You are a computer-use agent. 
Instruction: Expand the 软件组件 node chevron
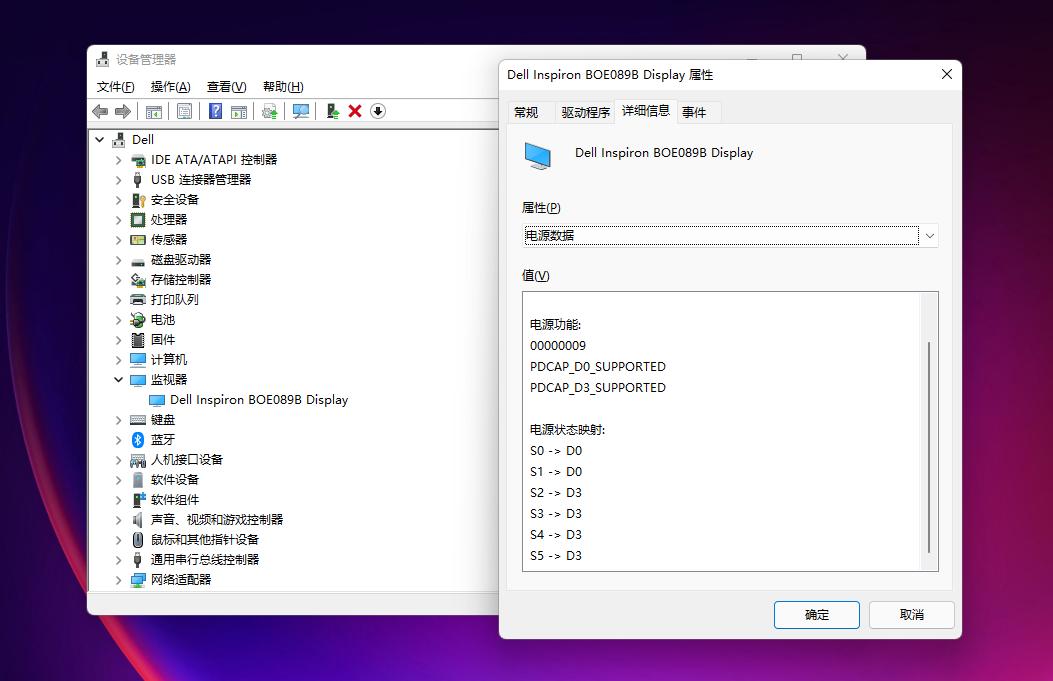click(x=118, y=500)
